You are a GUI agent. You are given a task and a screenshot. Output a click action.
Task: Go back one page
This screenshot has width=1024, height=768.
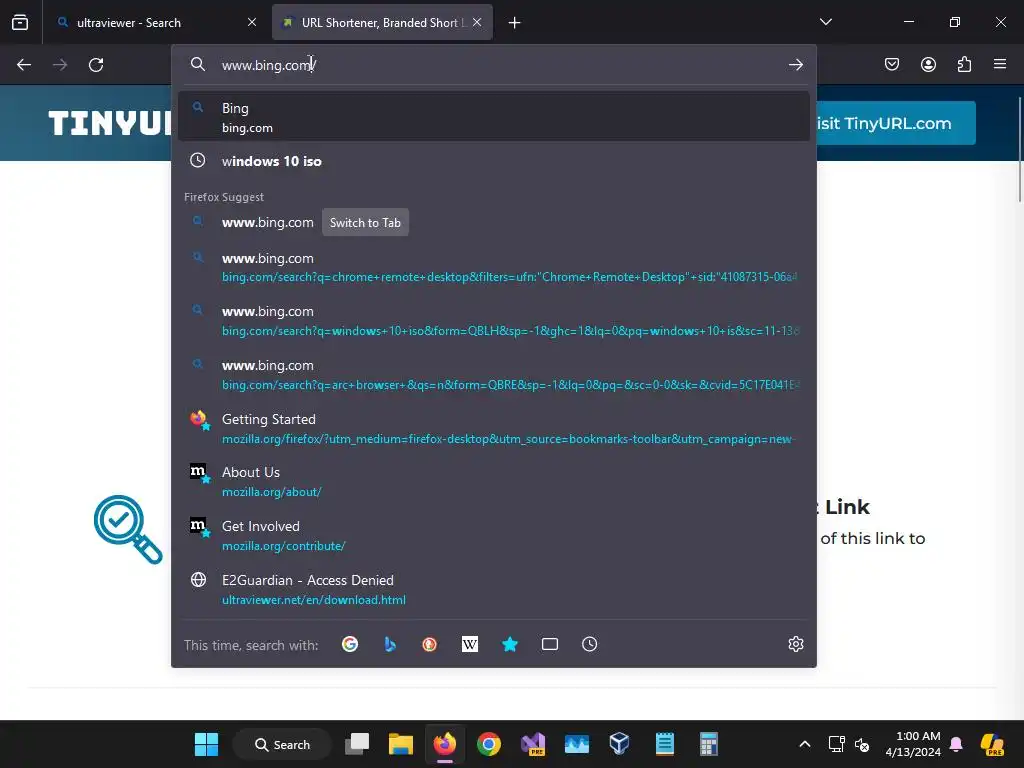[24, 65]
